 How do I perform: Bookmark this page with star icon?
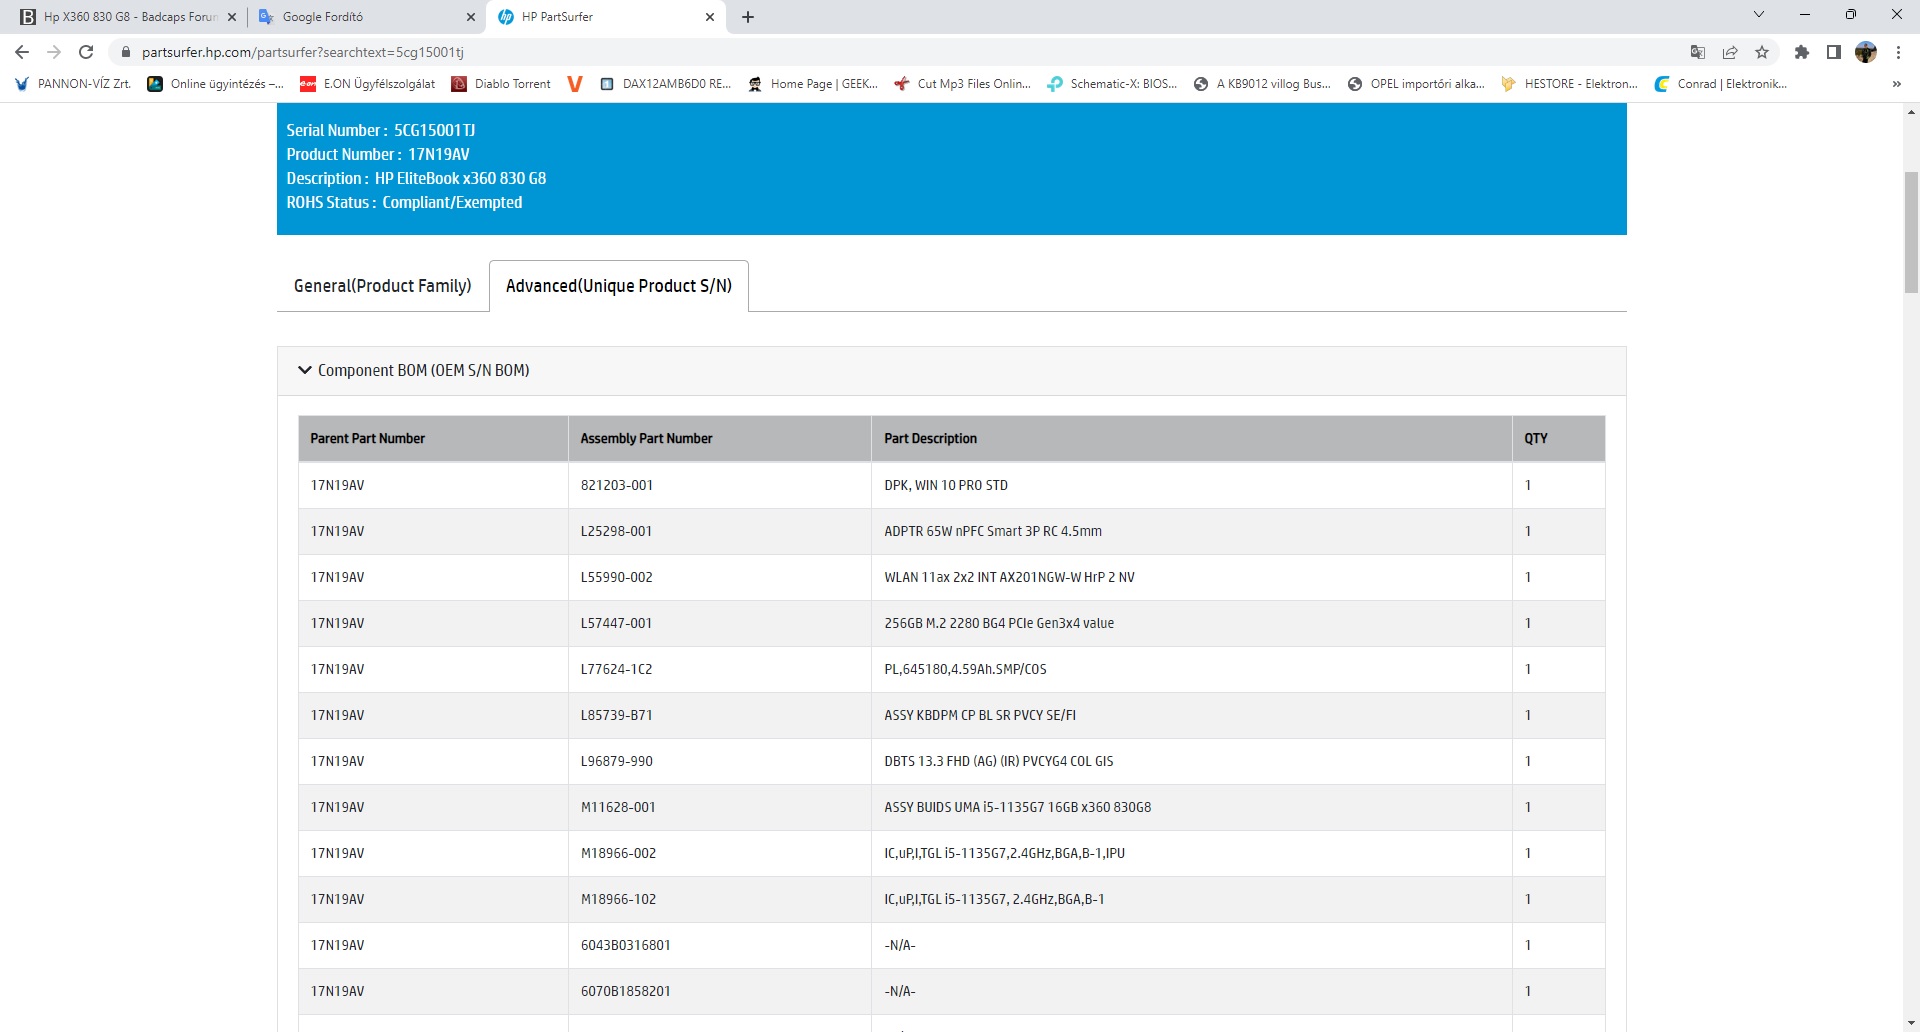(1762, 52)
